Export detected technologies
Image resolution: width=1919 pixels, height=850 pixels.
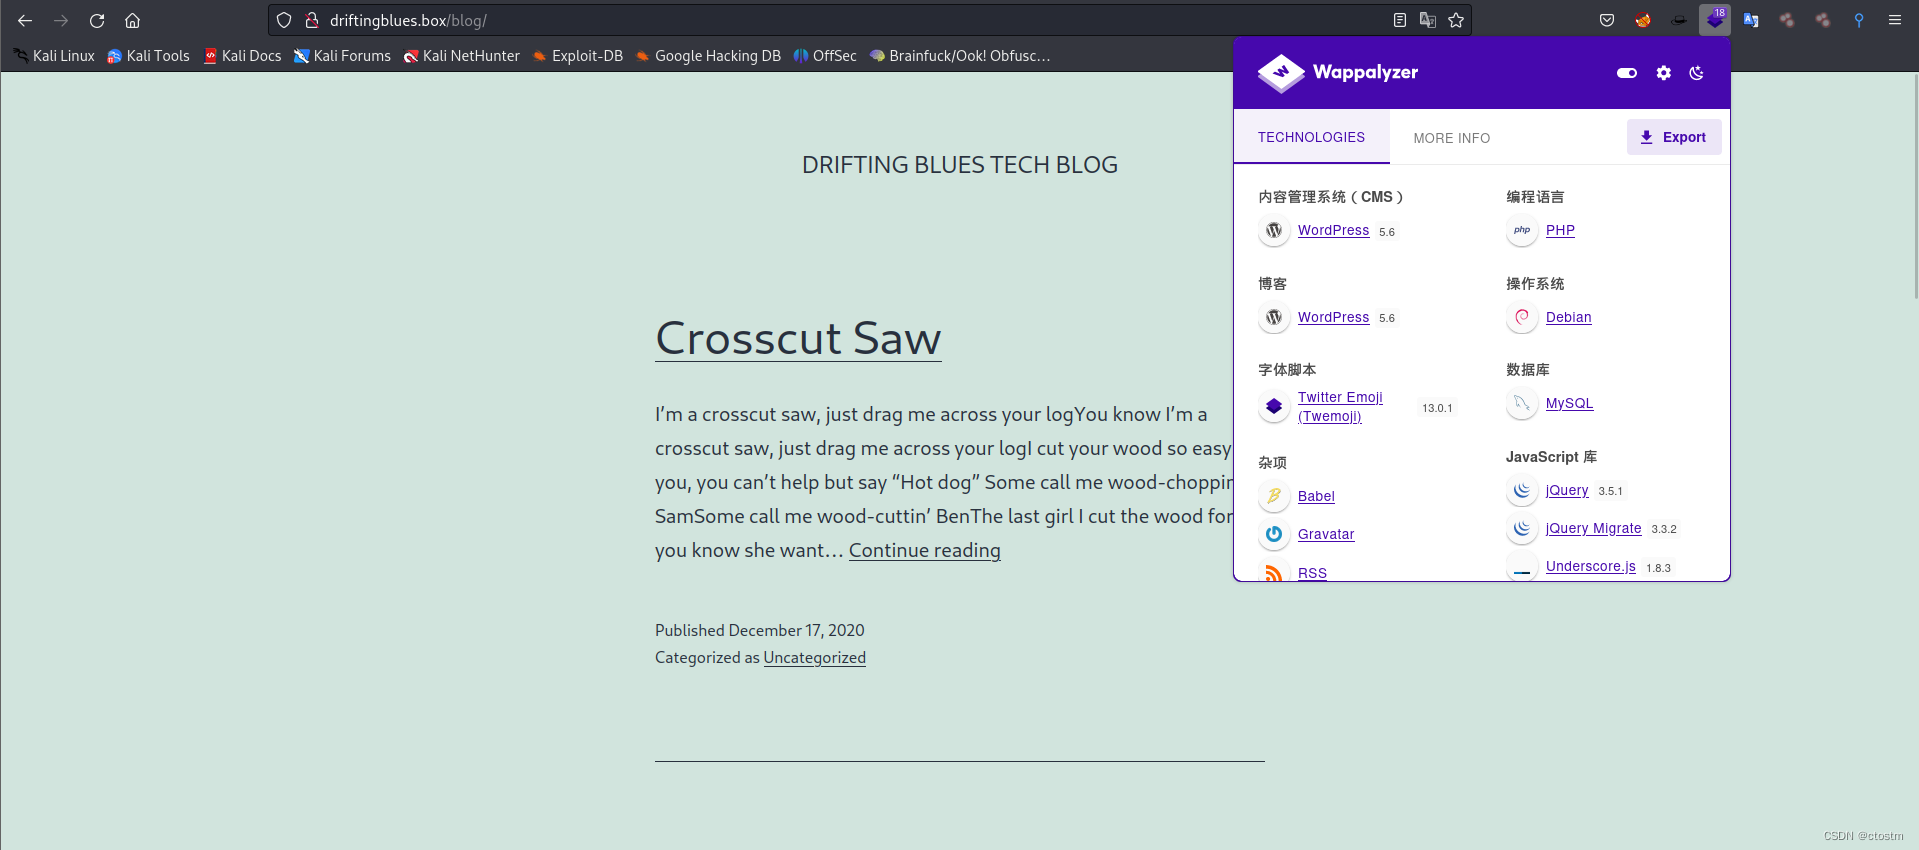[x=1674, y=137]
